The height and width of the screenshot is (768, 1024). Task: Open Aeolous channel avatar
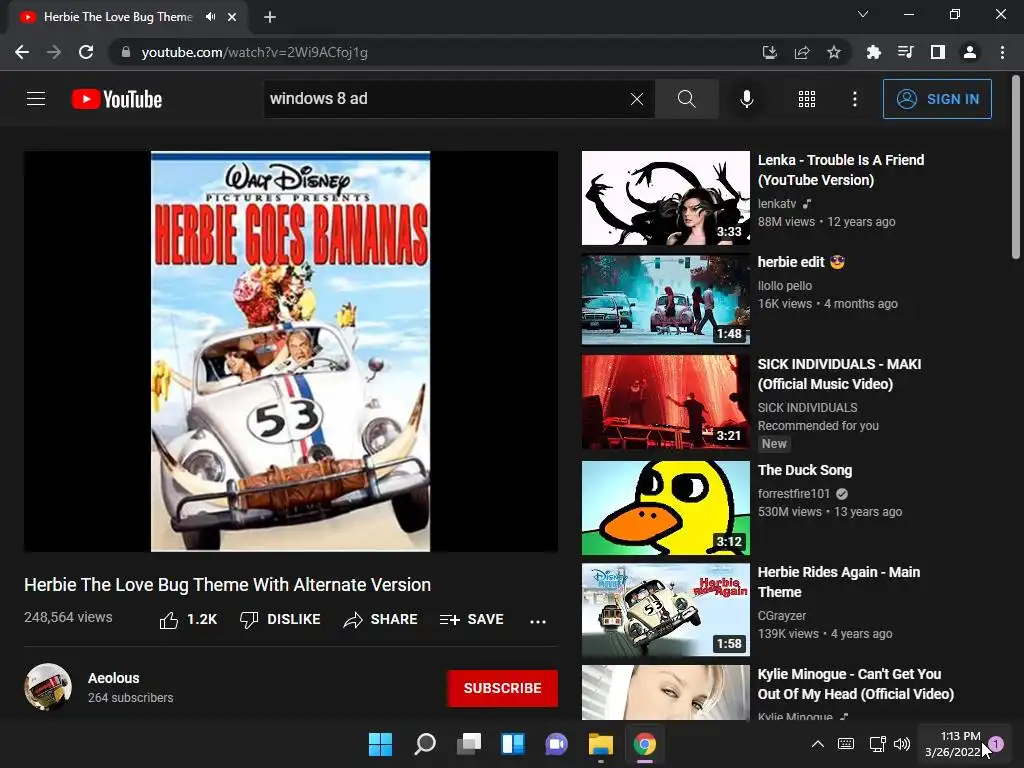point(48,687)
